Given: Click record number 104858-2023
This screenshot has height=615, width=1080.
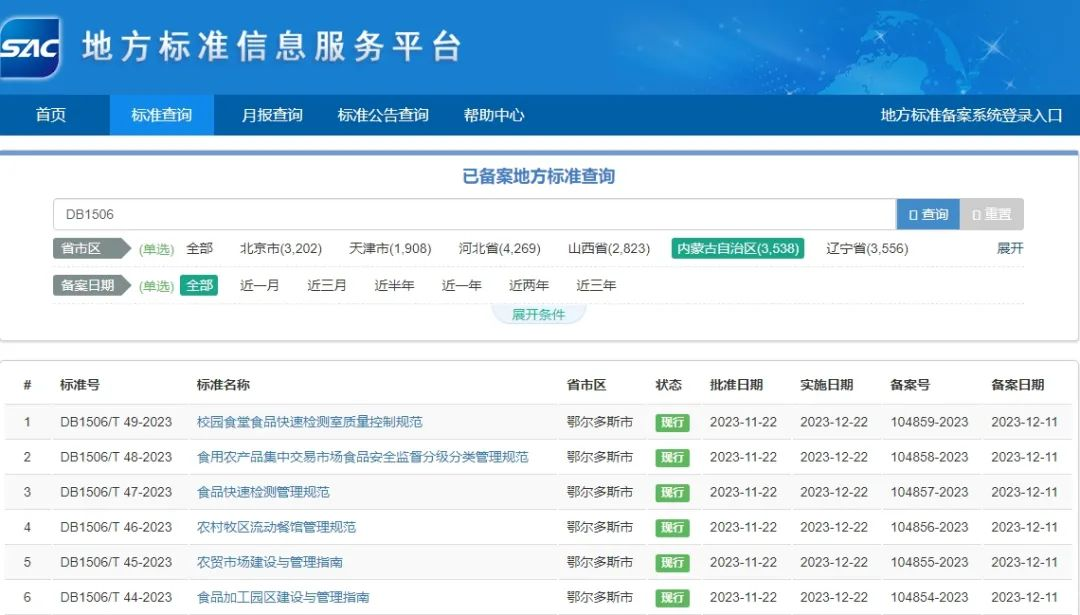Looking at the screenshot, I should [x=929, y=457].
